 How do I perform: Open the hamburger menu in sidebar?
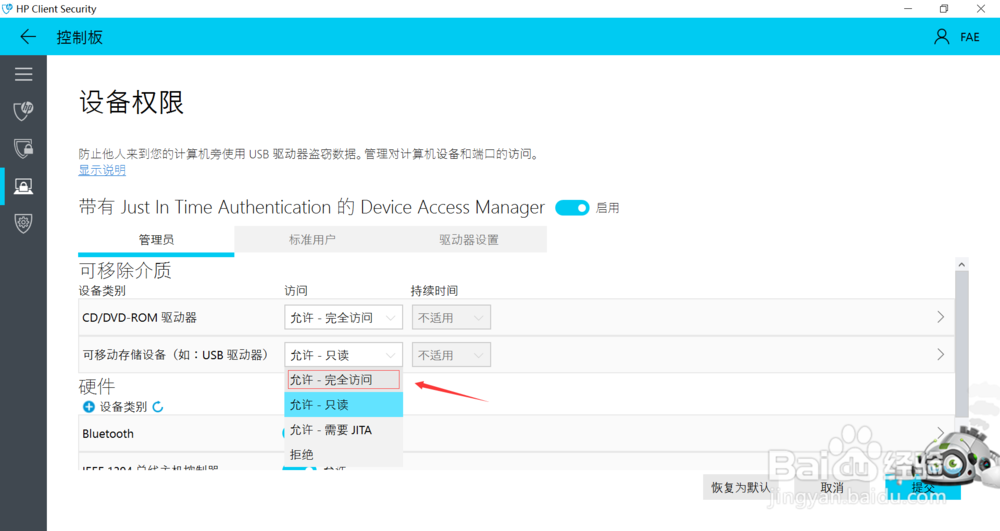[24, 74]
